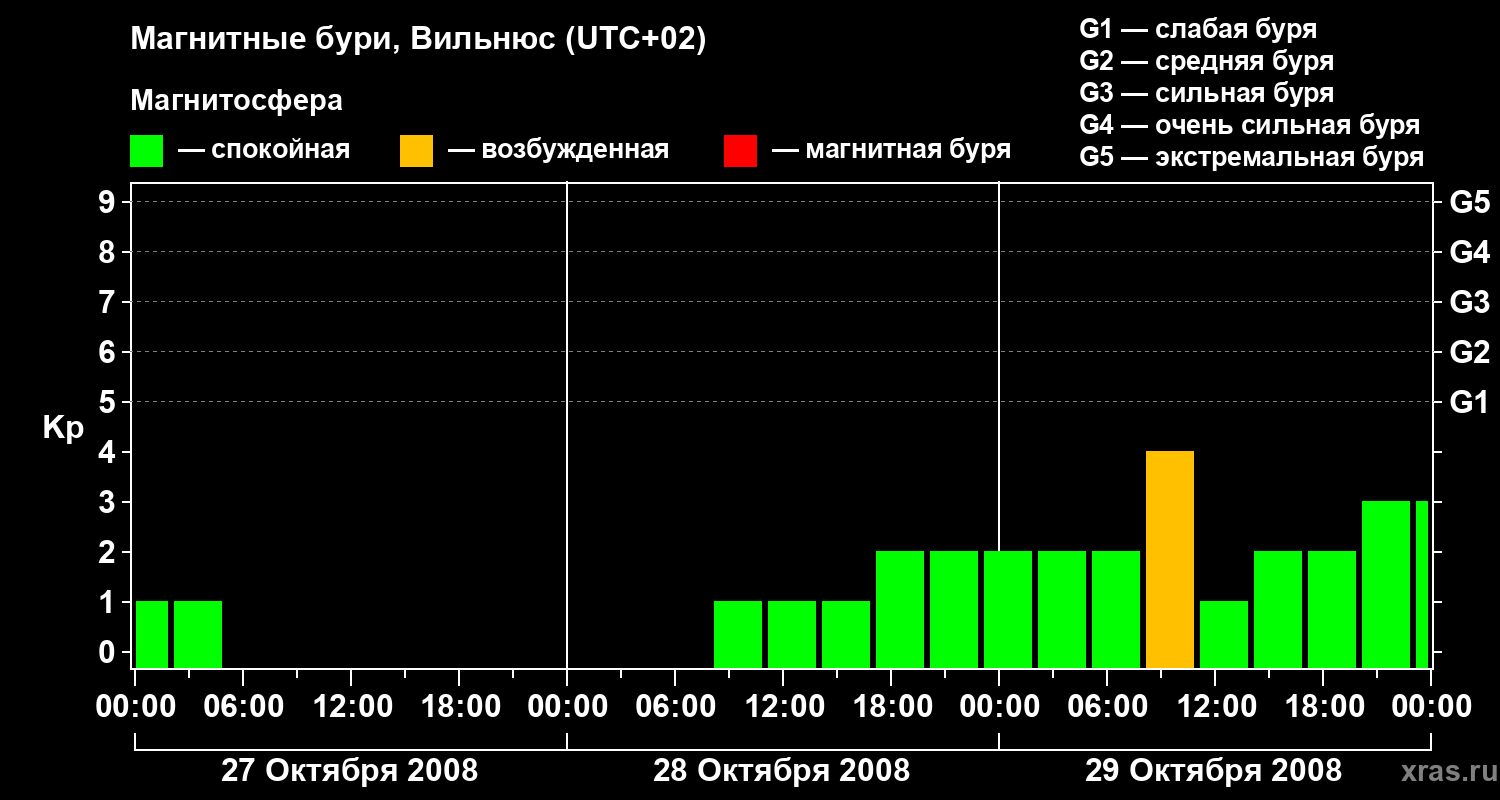Screen dimensions: 1500x800
Task: Click the G3 label on the right axis
Action: pos(1470,302)
